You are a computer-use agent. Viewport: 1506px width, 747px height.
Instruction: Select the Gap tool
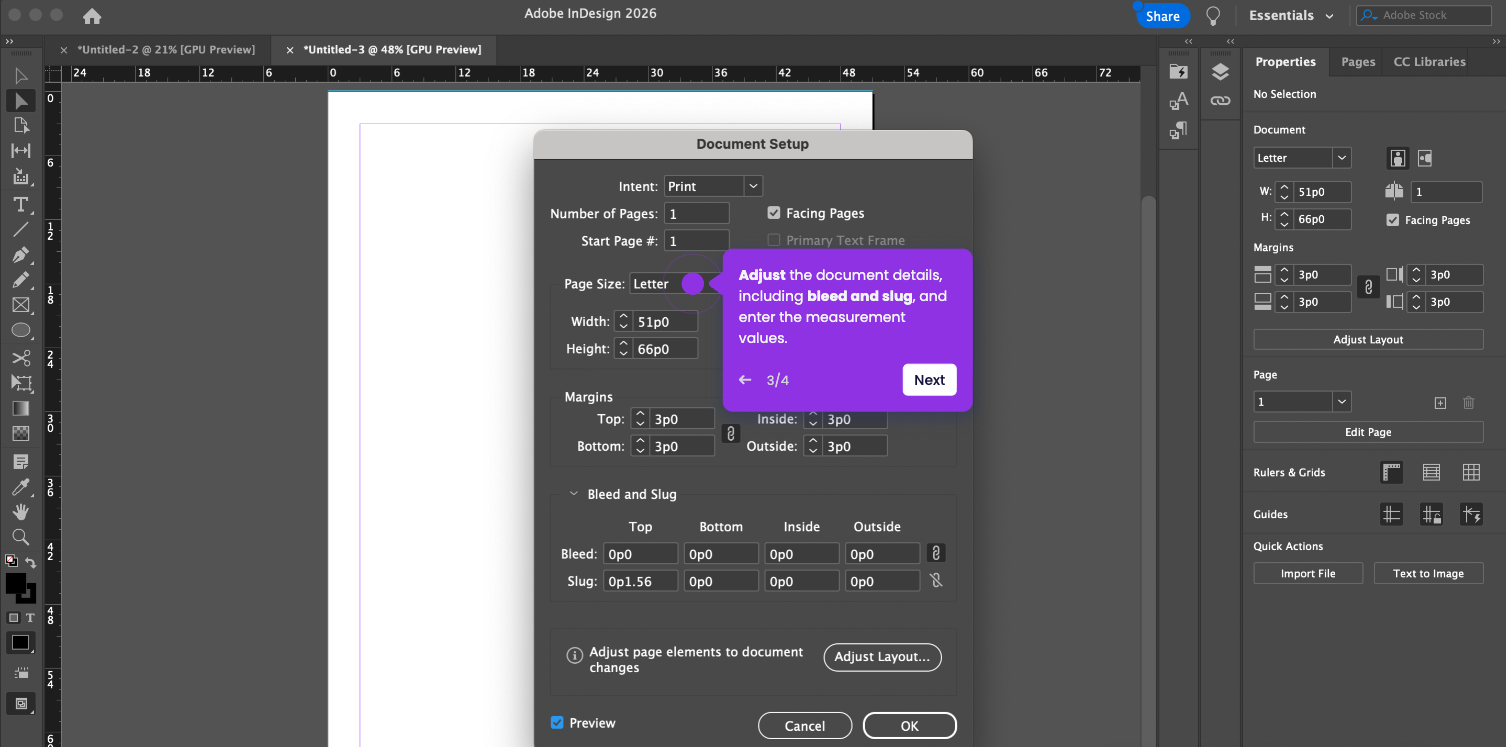click(21, 151)
